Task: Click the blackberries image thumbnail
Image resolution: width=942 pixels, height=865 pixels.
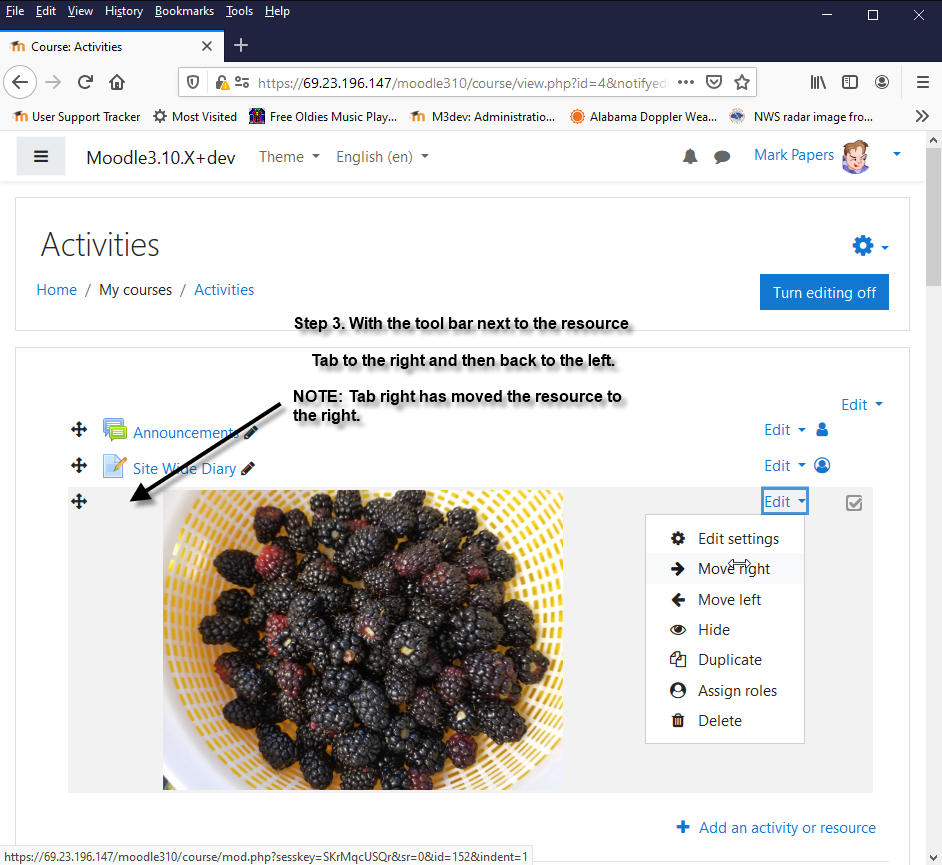Action: [x=363, y=640]
